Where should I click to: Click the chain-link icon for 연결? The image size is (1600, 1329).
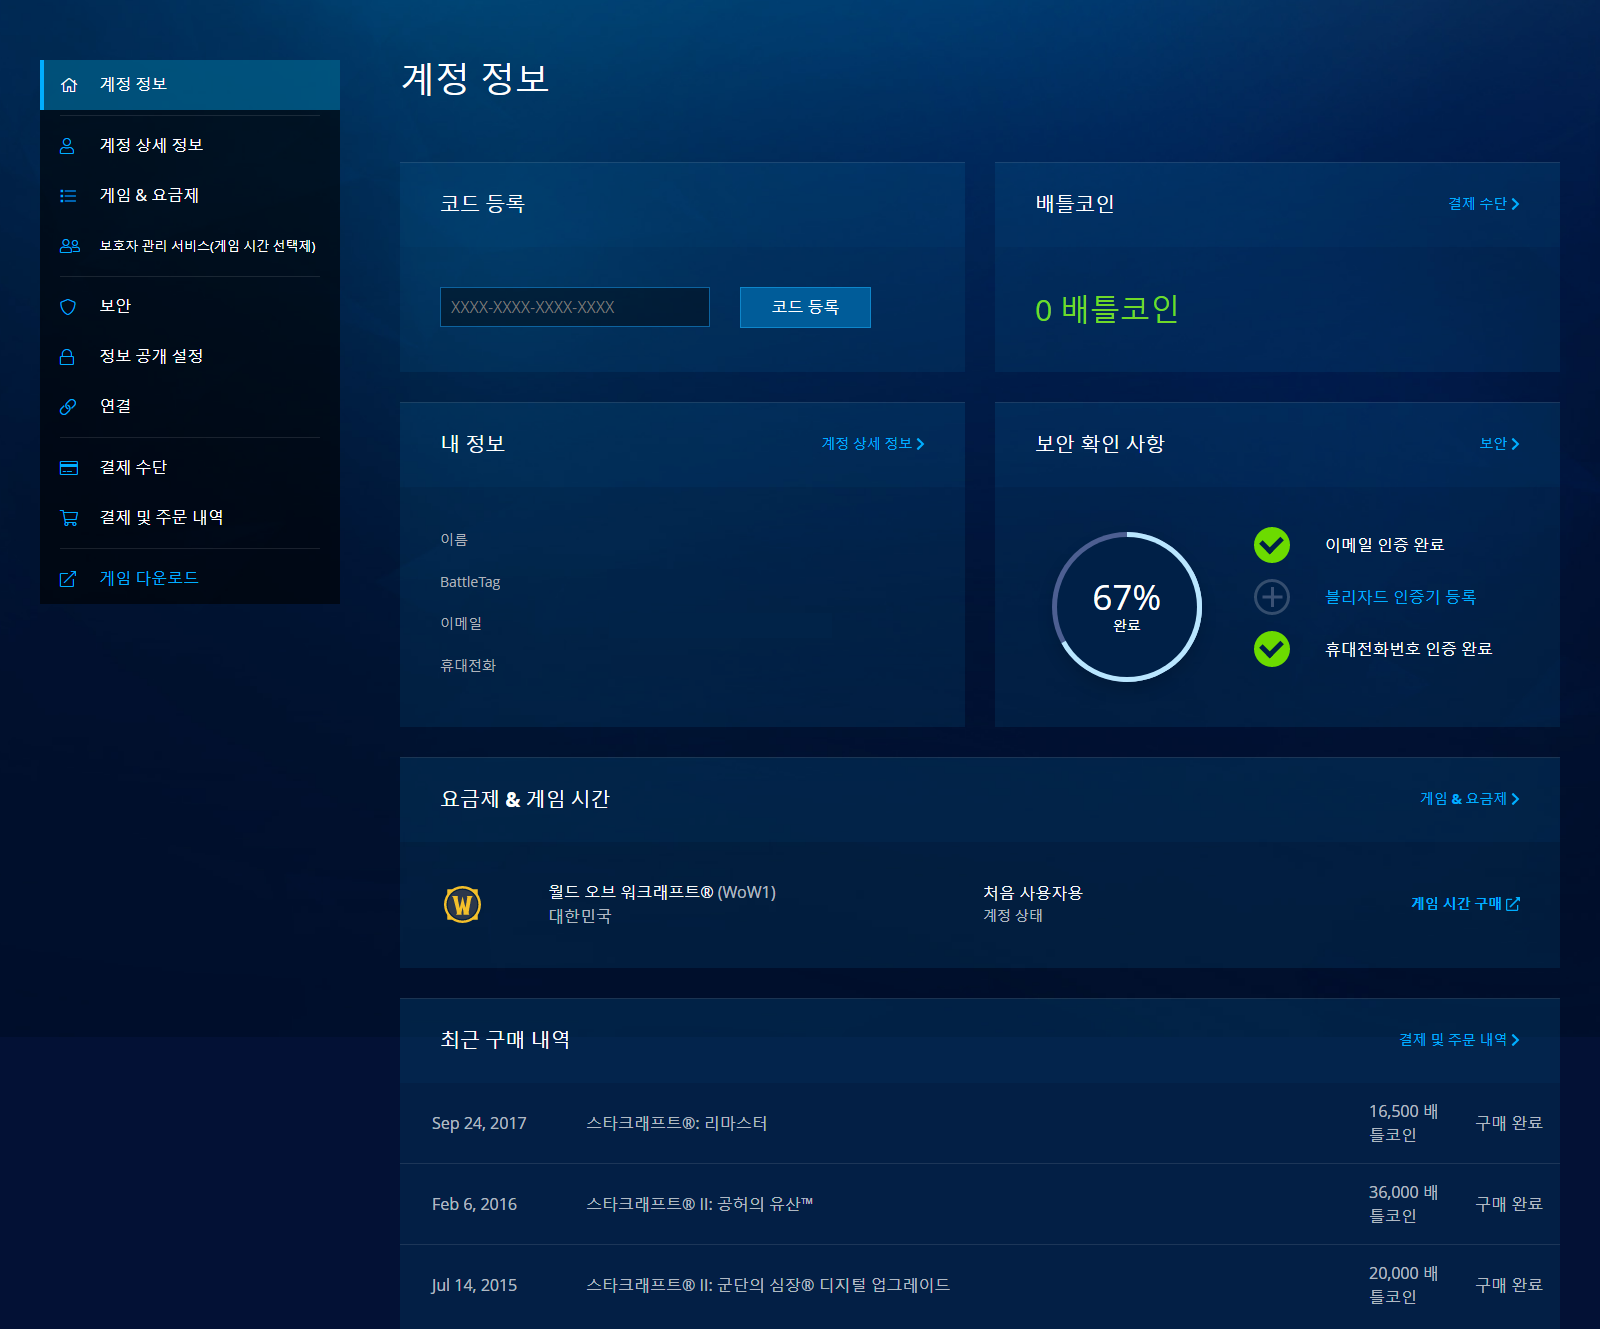coord(68,407)
